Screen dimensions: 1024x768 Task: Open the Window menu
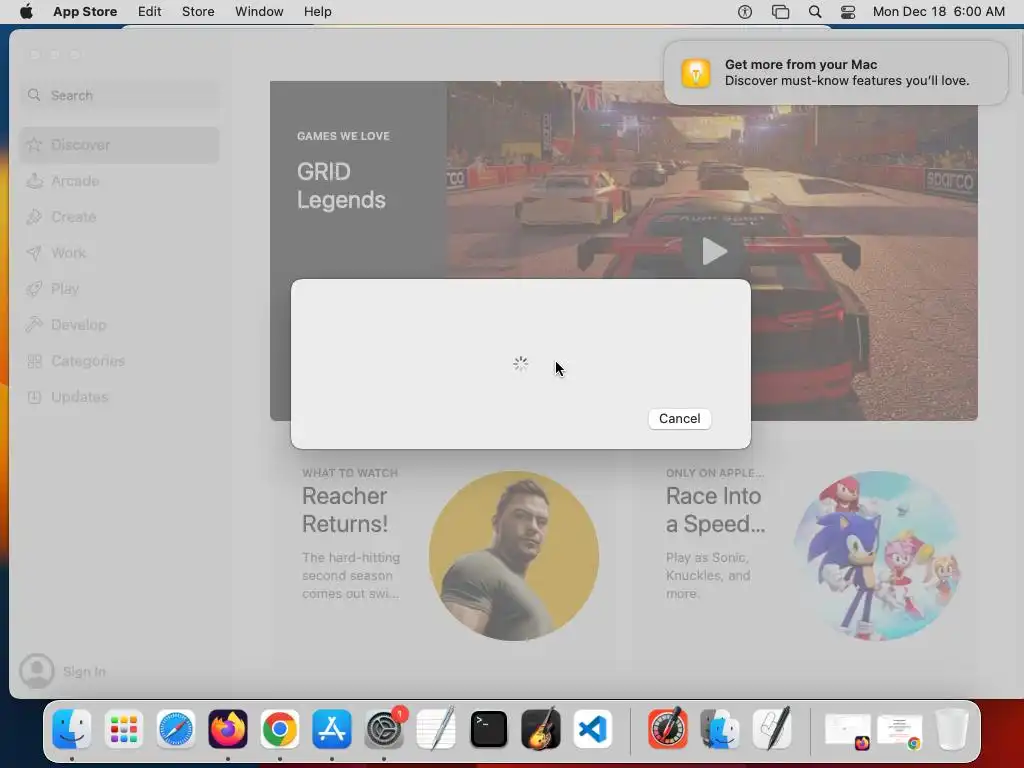[259, 12]
